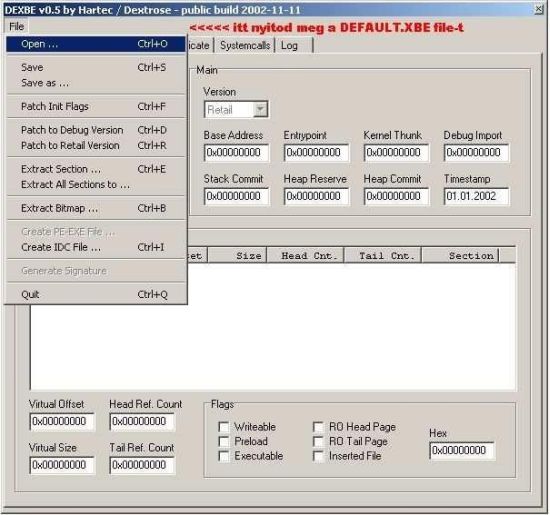Click the Head Ref. Count field
This screenshot has height=515, width=550.
142,421
